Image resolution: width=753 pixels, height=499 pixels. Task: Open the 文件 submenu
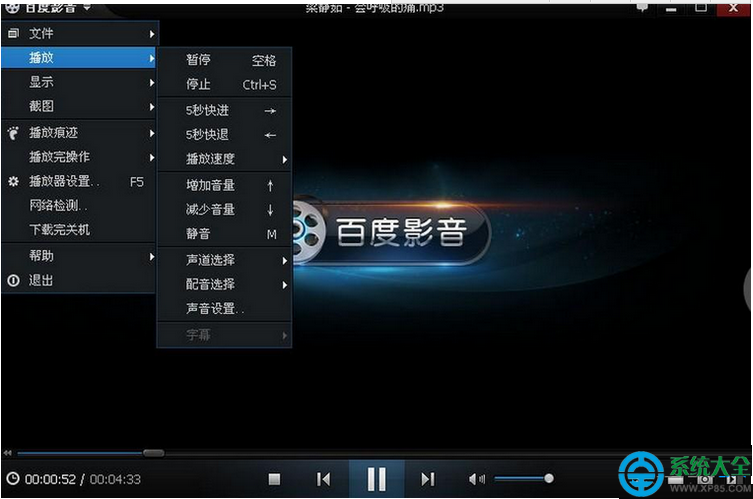79,34
